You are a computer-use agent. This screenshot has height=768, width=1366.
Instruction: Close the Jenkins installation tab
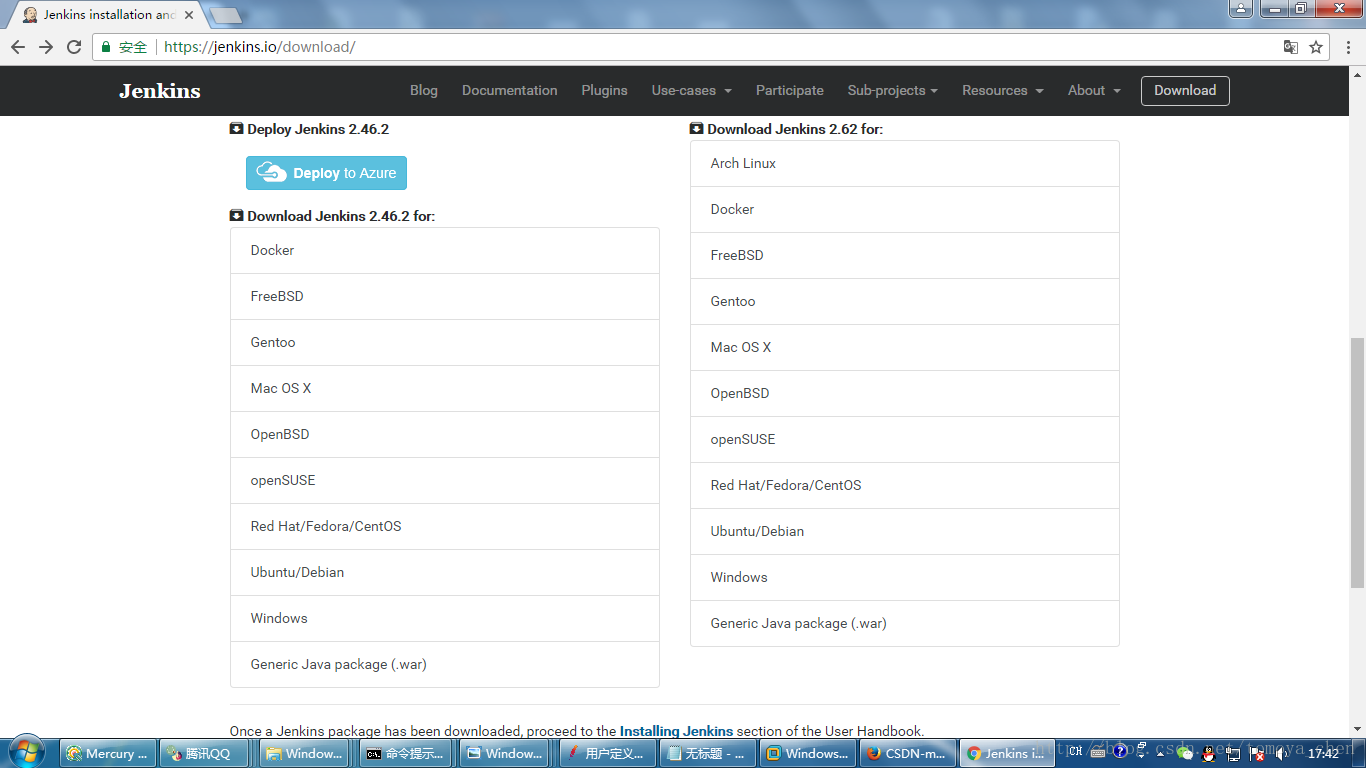[x=189, y=15]
